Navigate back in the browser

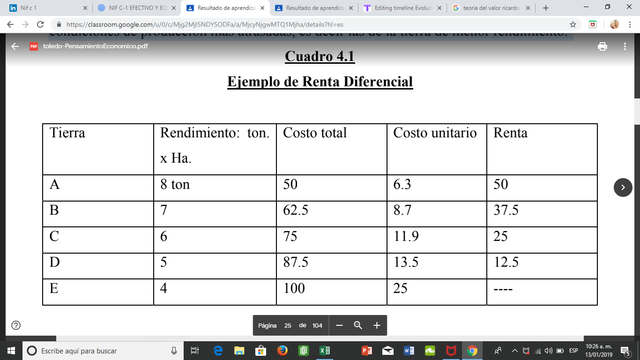10,24
